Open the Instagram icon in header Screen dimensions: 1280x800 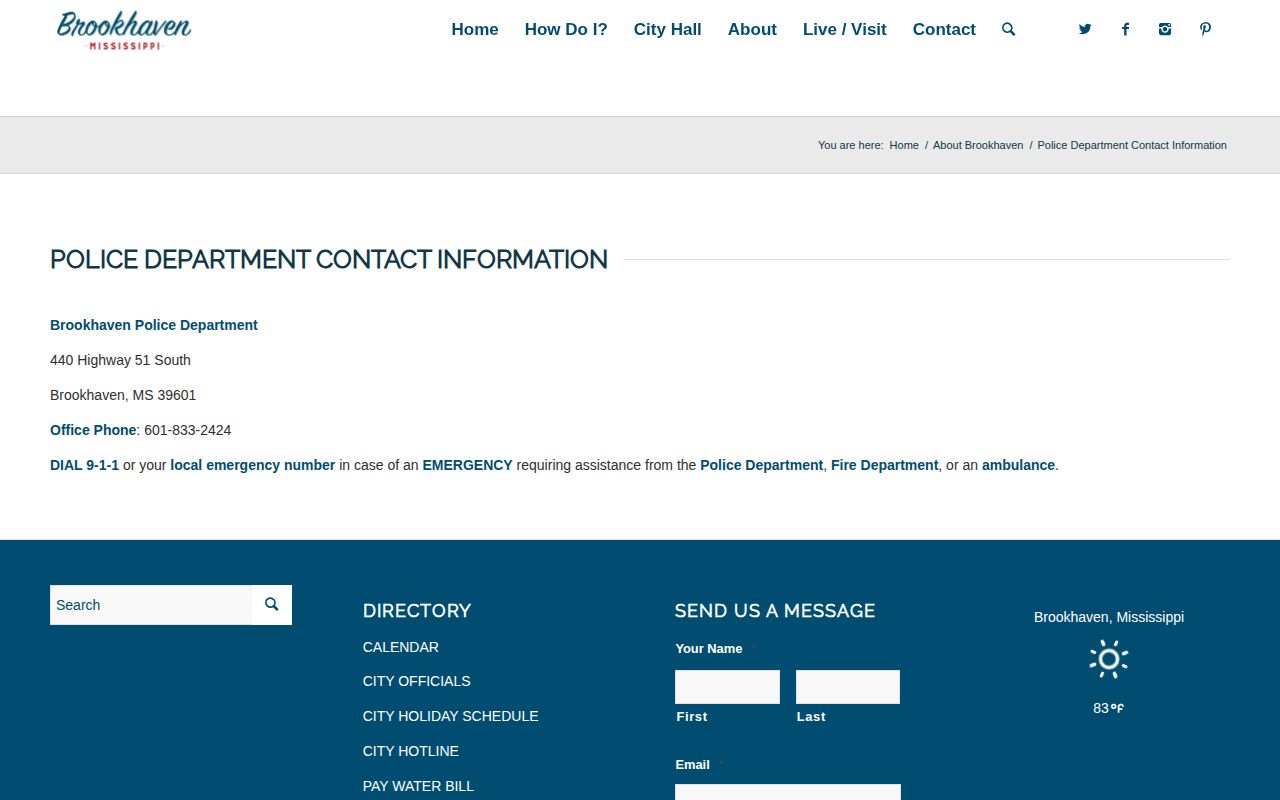(1165, 29)
